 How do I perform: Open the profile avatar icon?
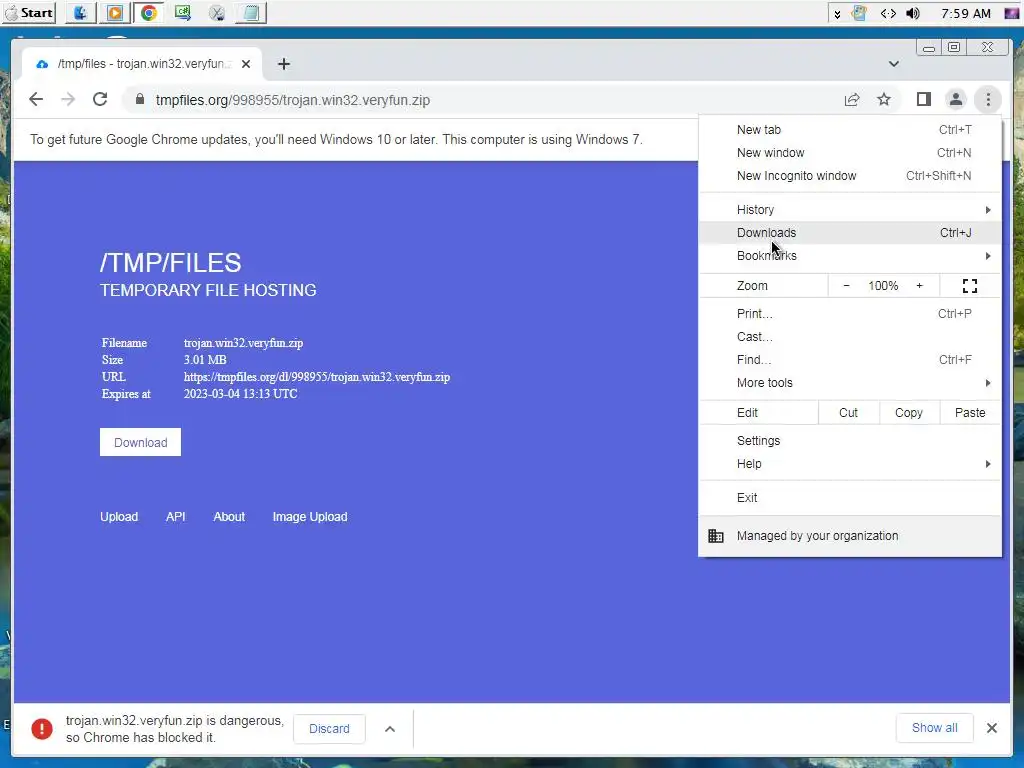(955, 99)
